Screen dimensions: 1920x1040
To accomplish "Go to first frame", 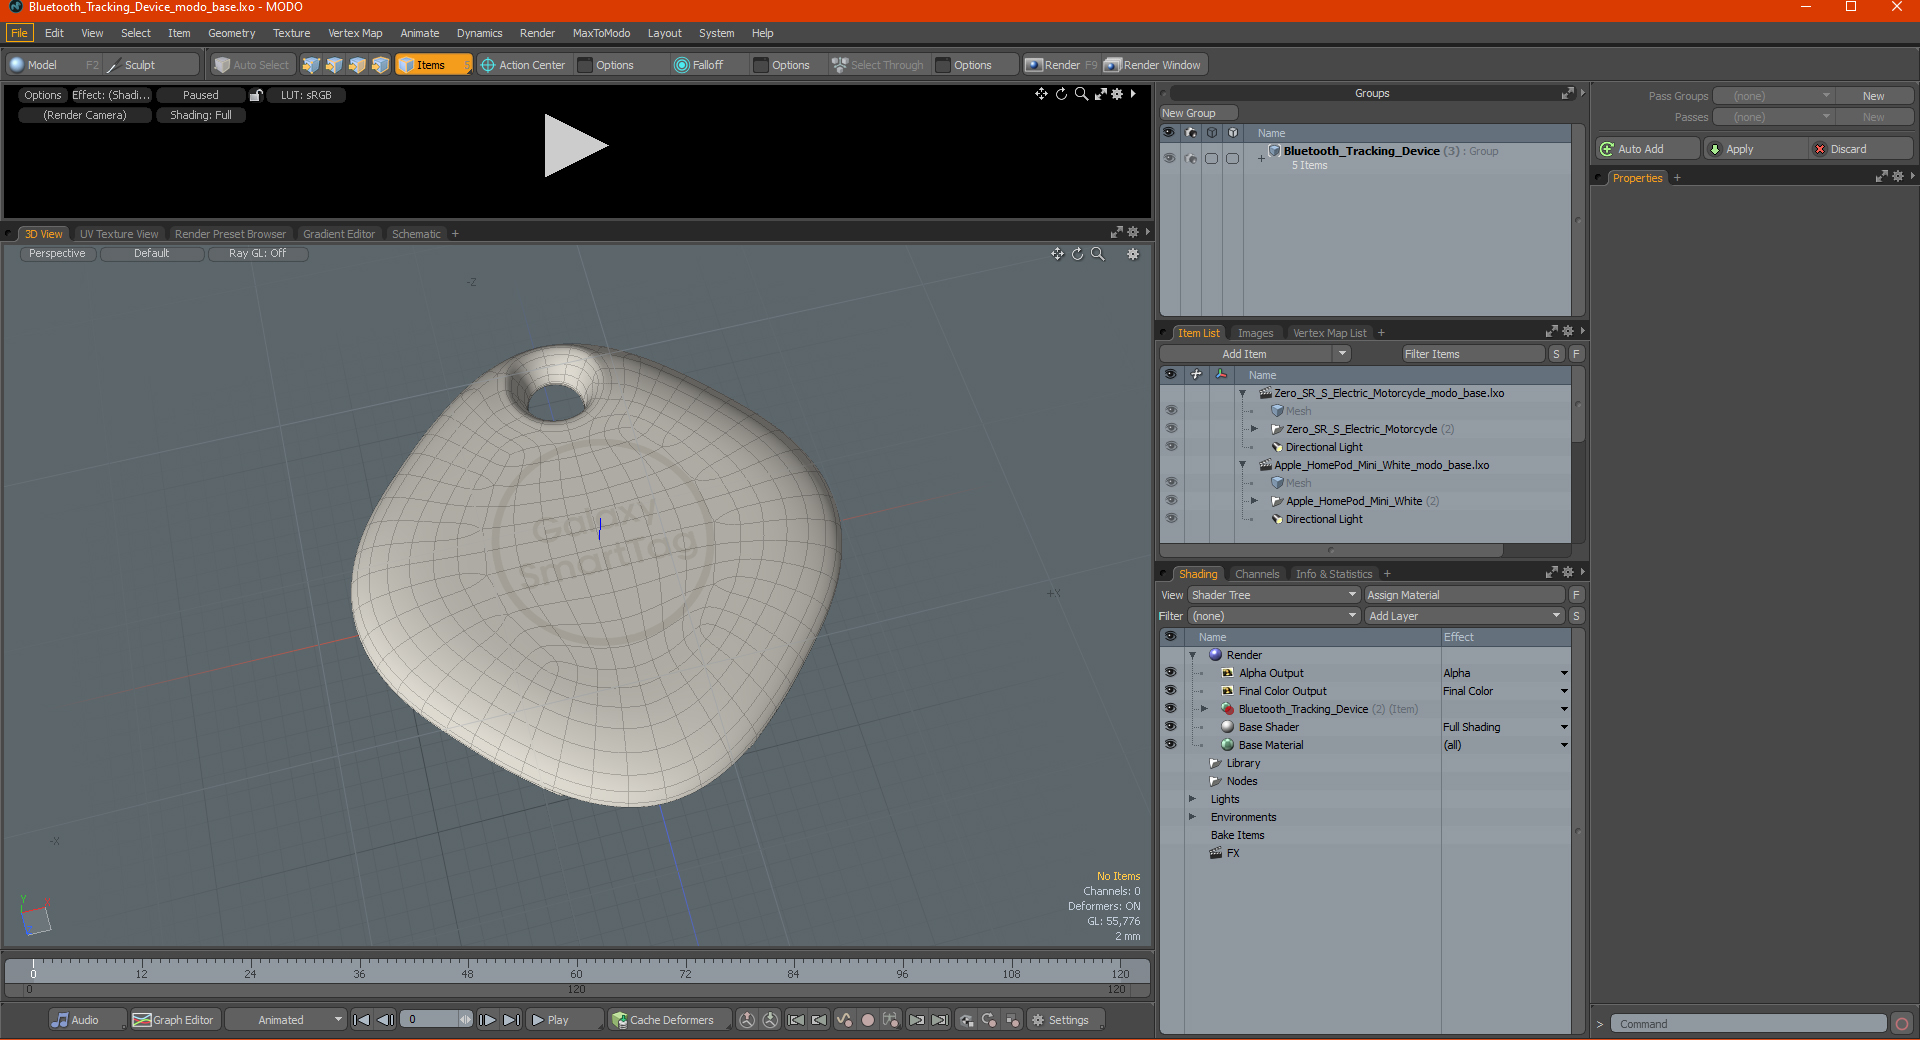I will pyautogui.click(x=362, y=1020).
